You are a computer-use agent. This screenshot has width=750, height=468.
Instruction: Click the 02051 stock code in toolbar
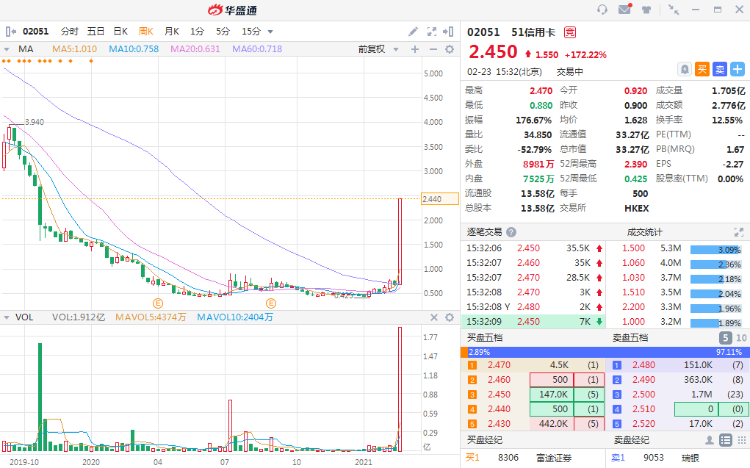point(36,32)
